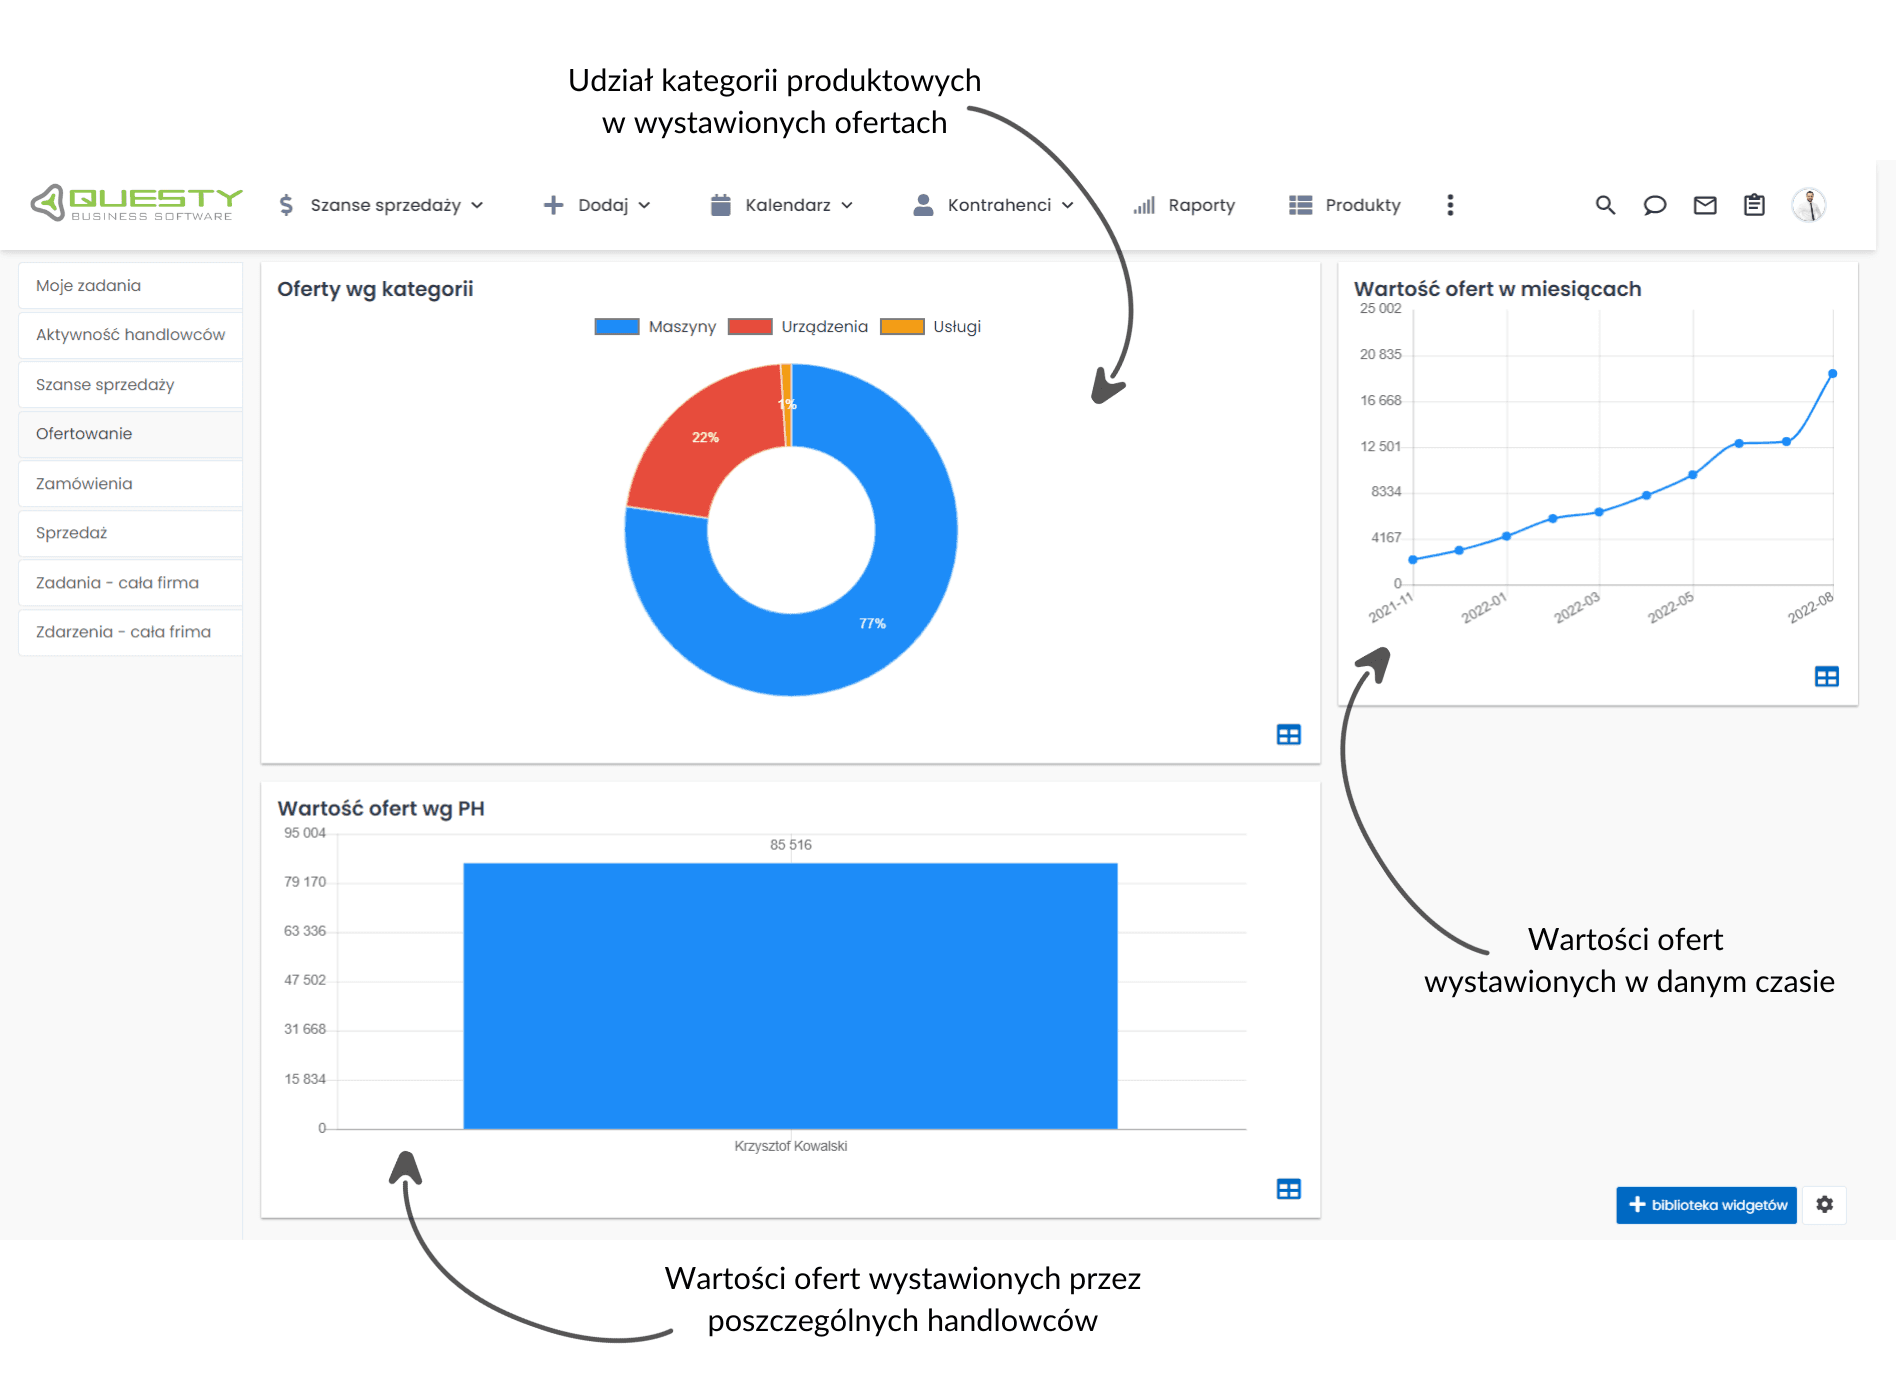Click the person icon beside Kontrahenci
Viewport: 1896px width, 1400px height.
923,205
